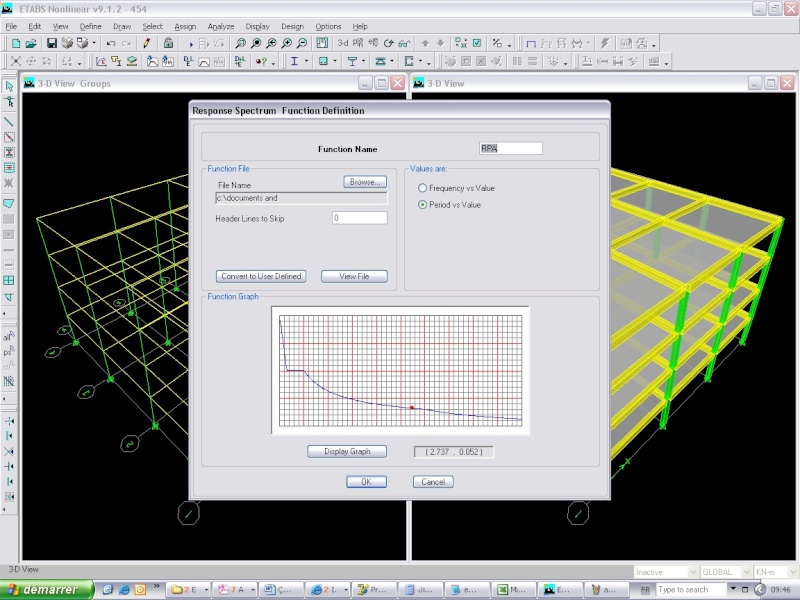Click the pencil refresh window icon
This screenshot has width=800, height=600.
coord(147,44)
